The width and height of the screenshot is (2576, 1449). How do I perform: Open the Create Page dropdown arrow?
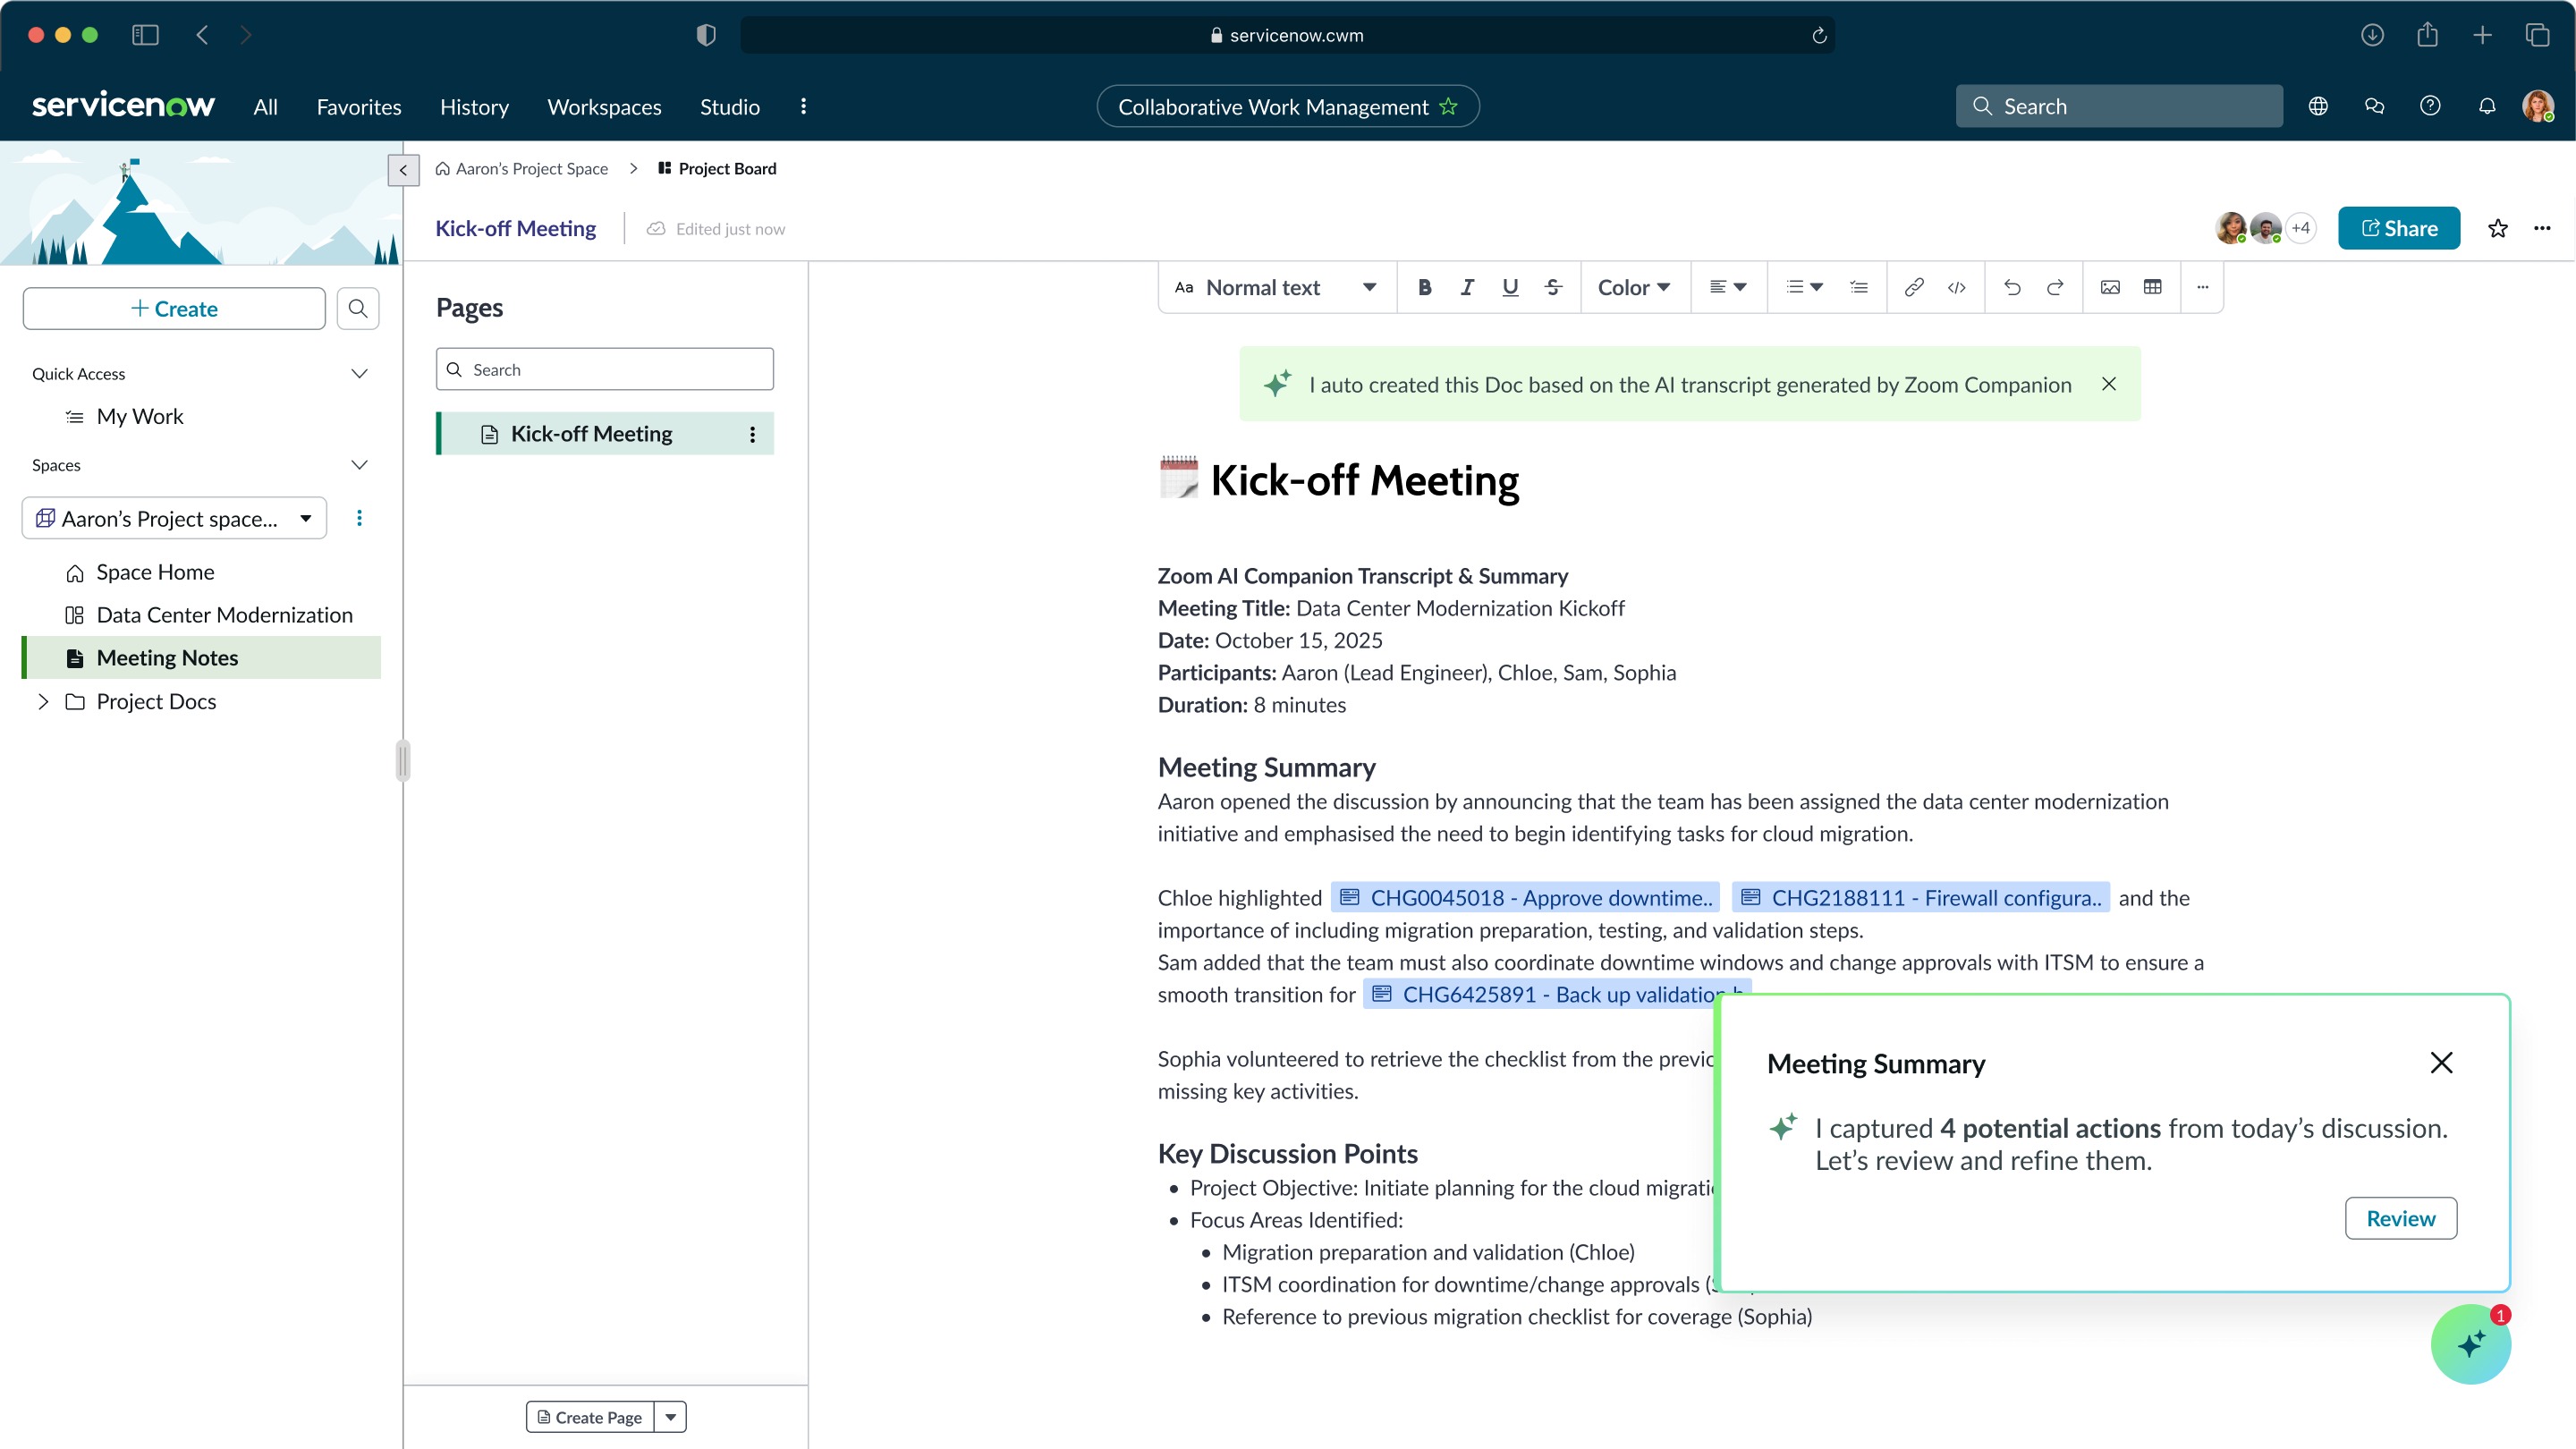pyautogui.click(x=670, y=1417)
